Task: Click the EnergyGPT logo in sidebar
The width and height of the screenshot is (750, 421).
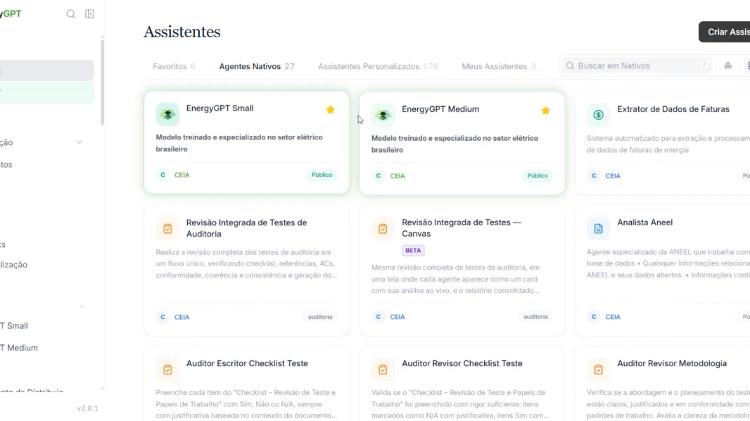Action: click(11, 14)
